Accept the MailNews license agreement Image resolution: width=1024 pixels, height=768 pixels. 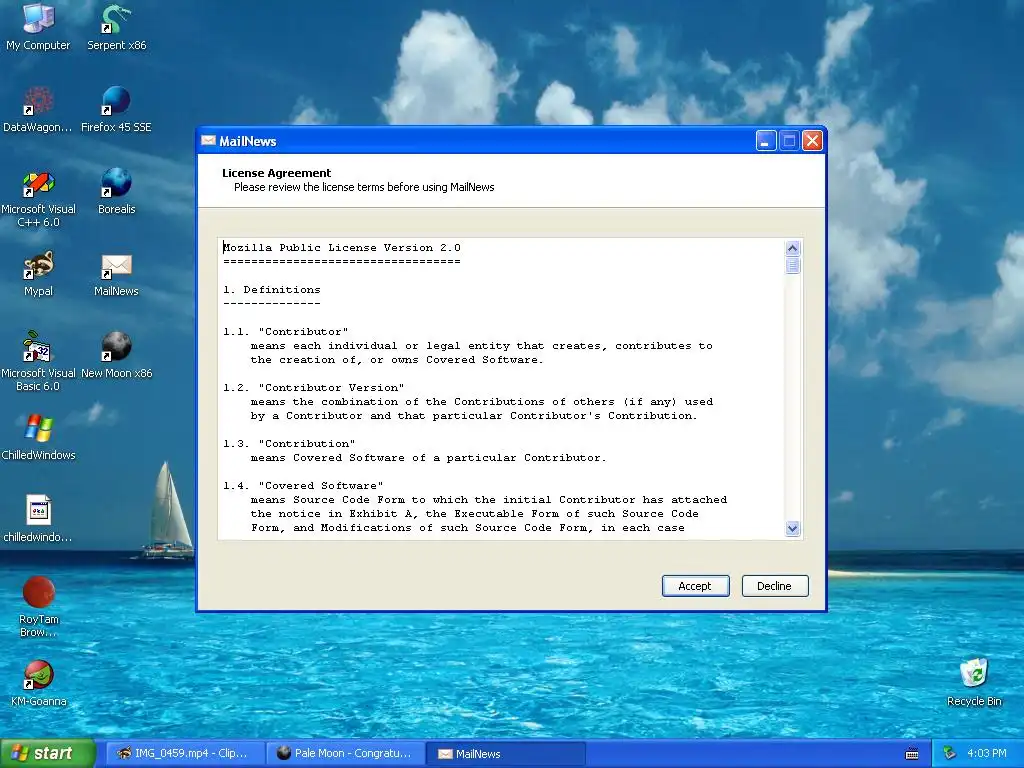(x=696, y=586)
